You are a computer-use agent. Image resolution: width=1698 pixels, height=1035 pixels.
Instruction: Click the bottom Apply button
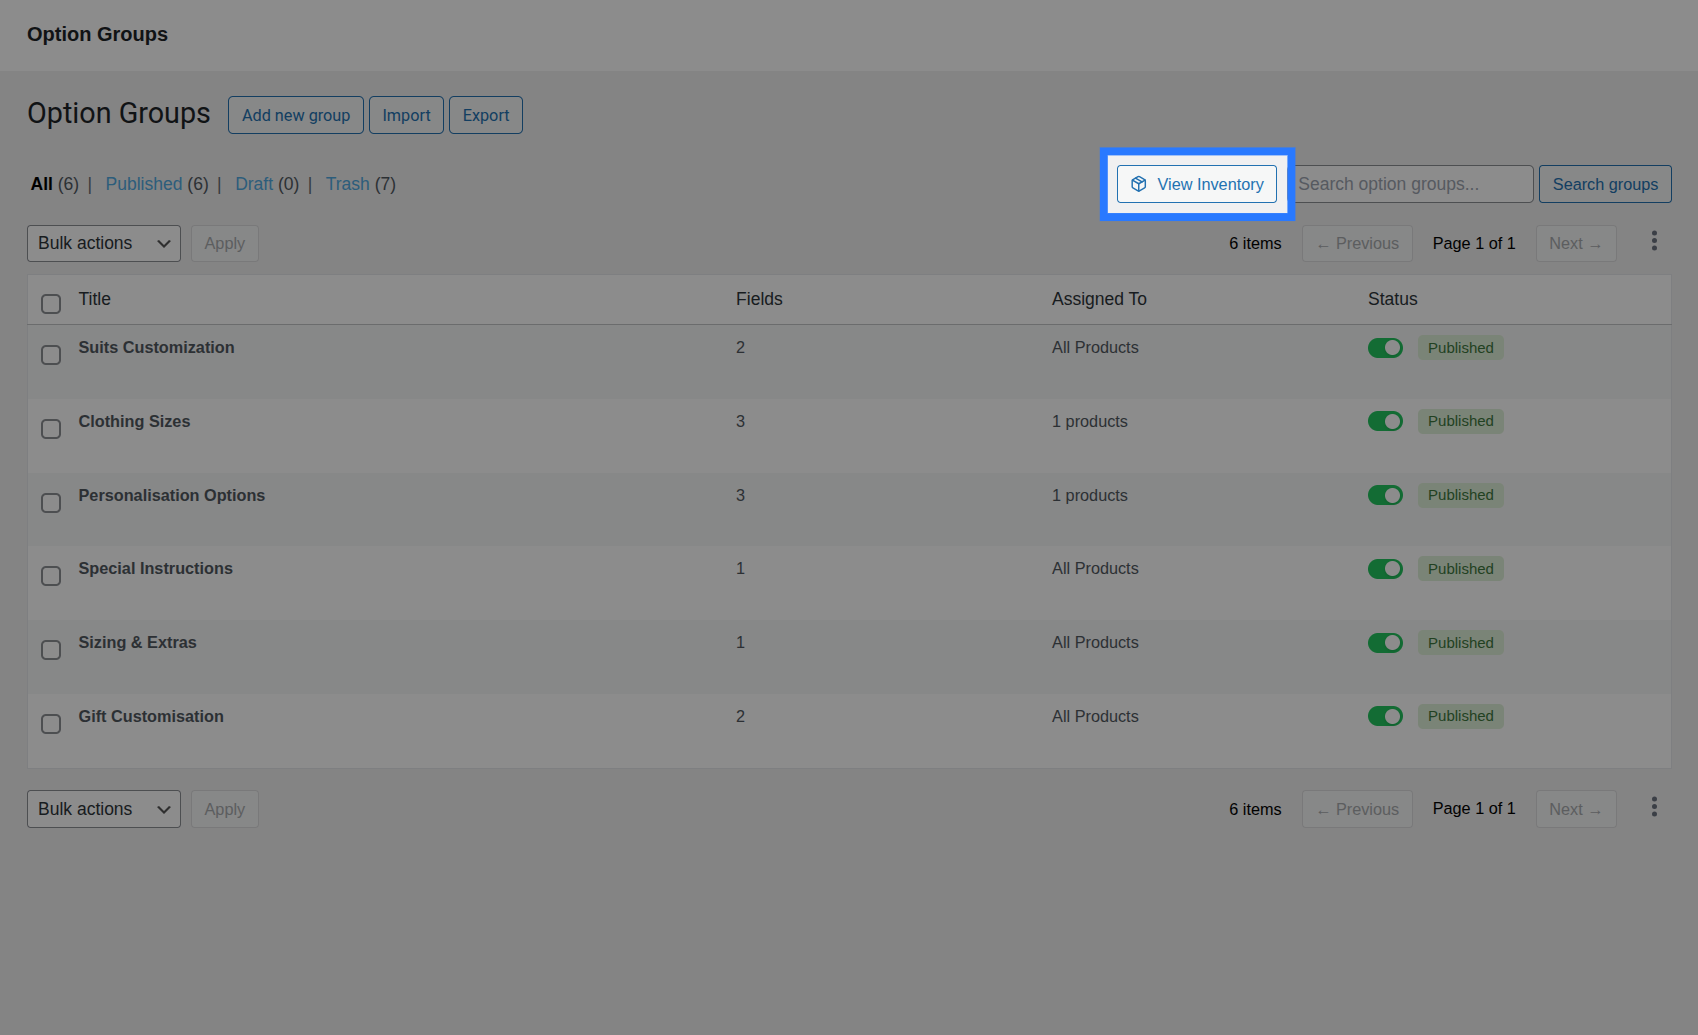225,809
